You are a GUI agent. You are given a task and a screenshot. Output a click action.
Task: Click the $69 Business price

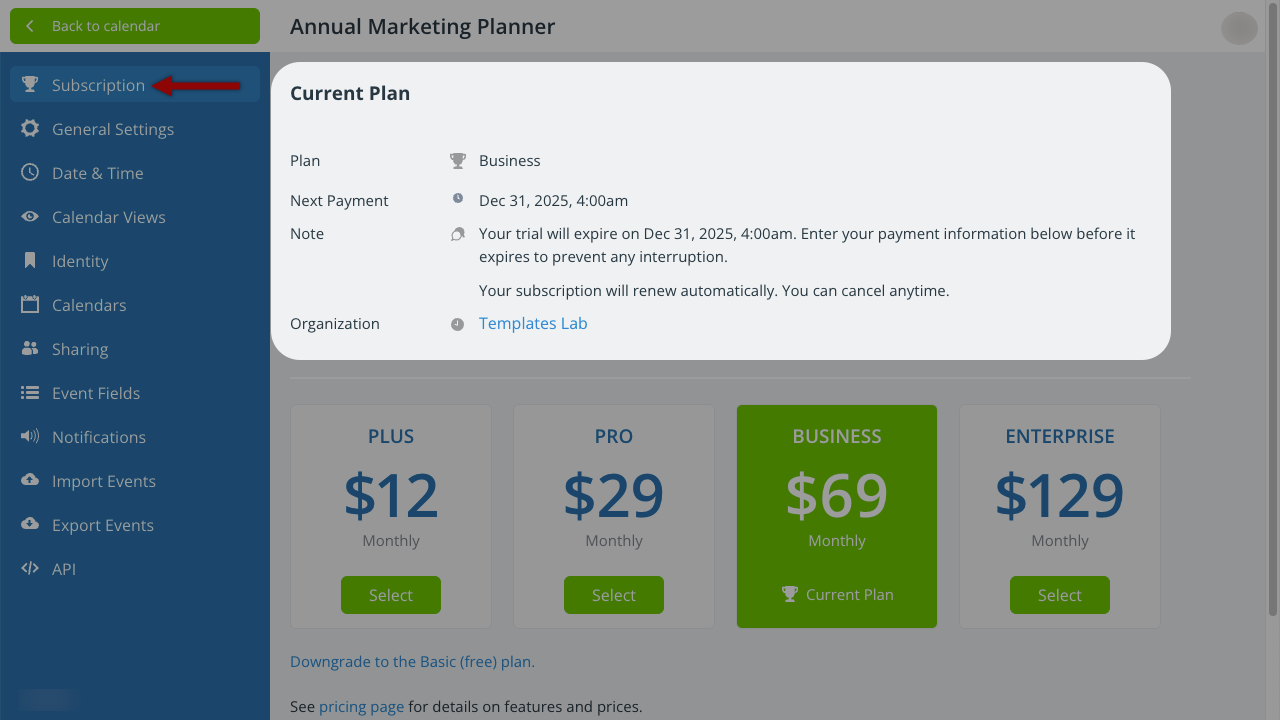click(x=837, y=495)
